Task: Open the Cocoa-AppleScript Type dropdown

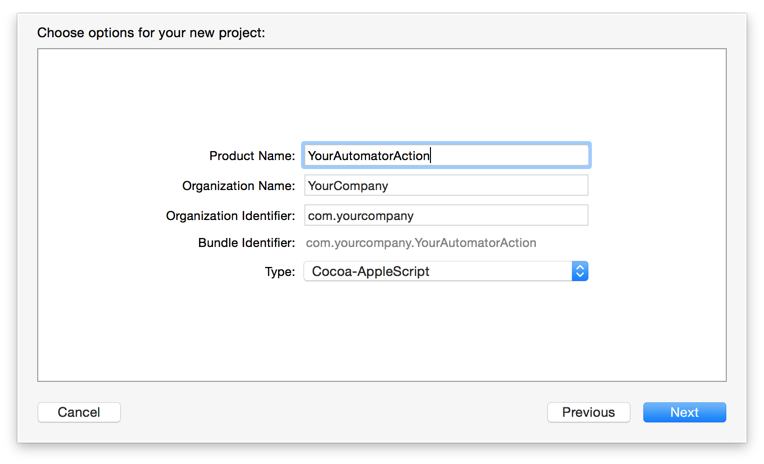Action: tap(446, 271)
